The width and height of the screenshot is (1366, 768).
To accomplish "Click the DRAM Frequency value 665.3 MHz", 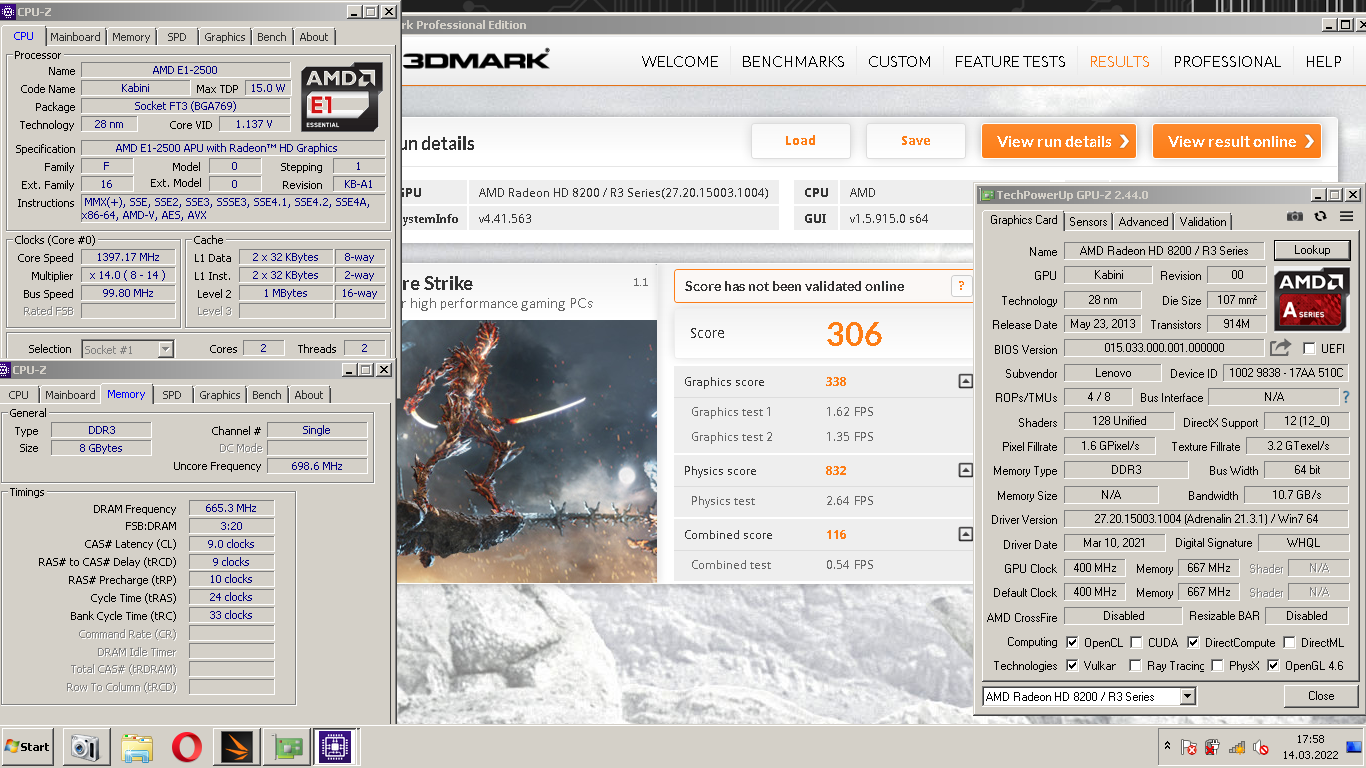I will [231, 509].
